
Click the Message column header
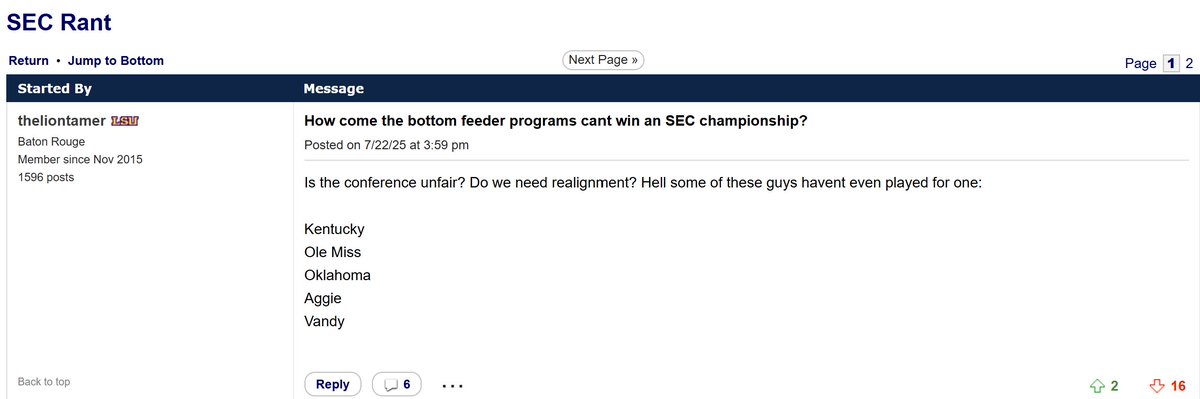pyautogui.click(x=333, y=89)
